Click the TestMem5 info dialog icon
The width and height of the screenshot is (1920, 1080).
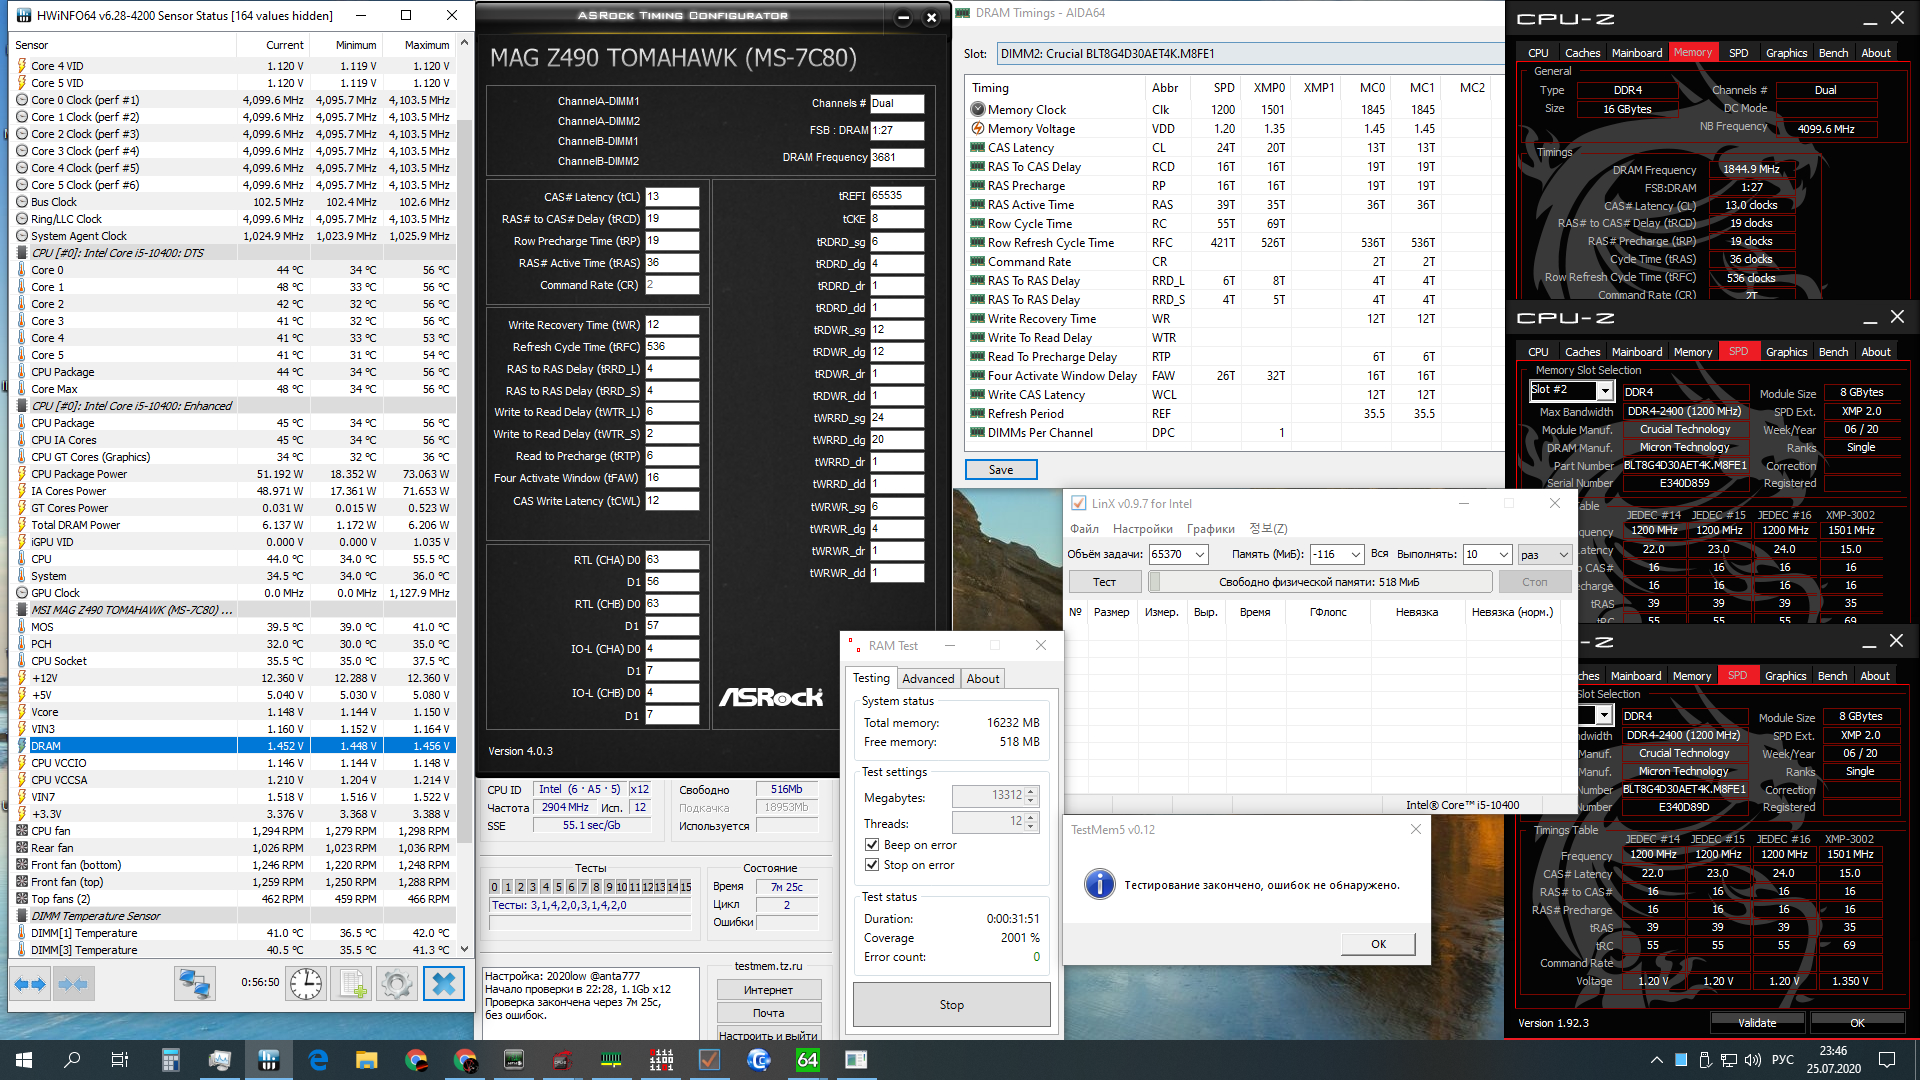pyautogui.click(x=1099, y=885)
